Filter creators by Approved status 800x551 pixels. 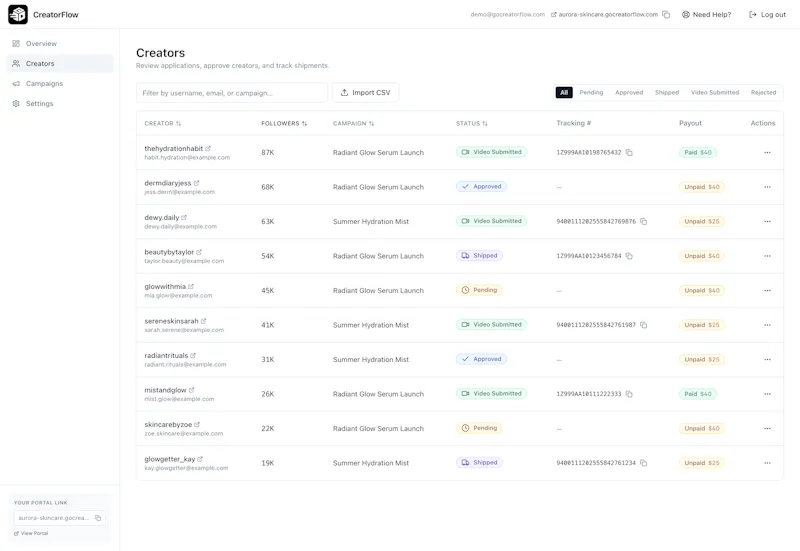[x=629, y=92]
